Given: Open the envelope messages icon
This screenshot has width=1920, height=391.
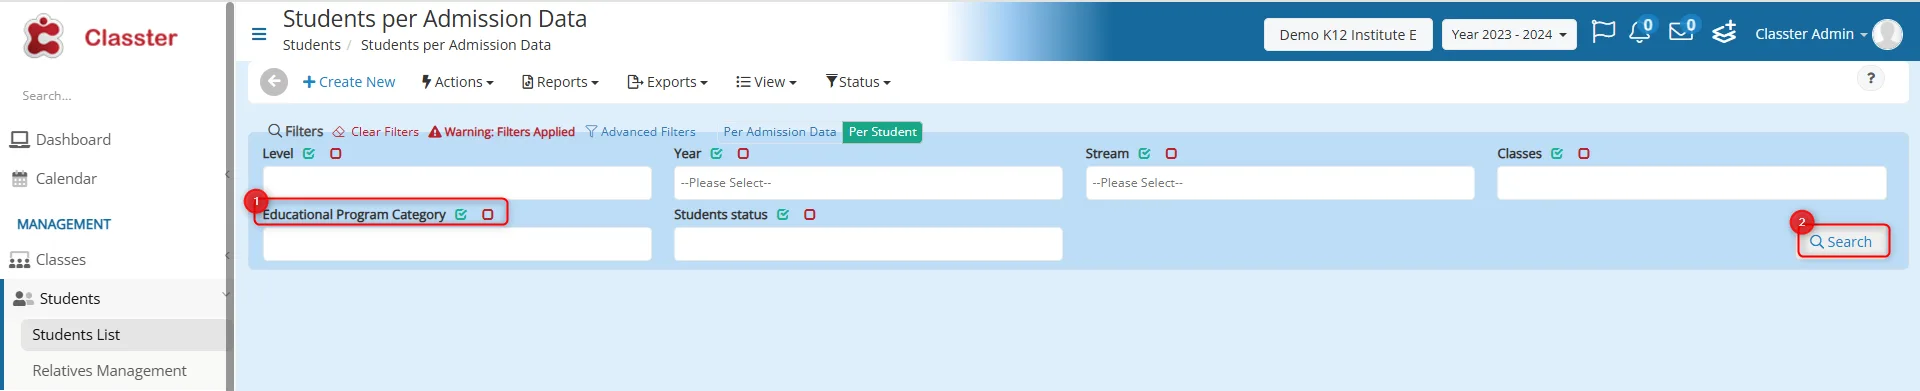Looking at the screenshot, I should coord(1682,32).
